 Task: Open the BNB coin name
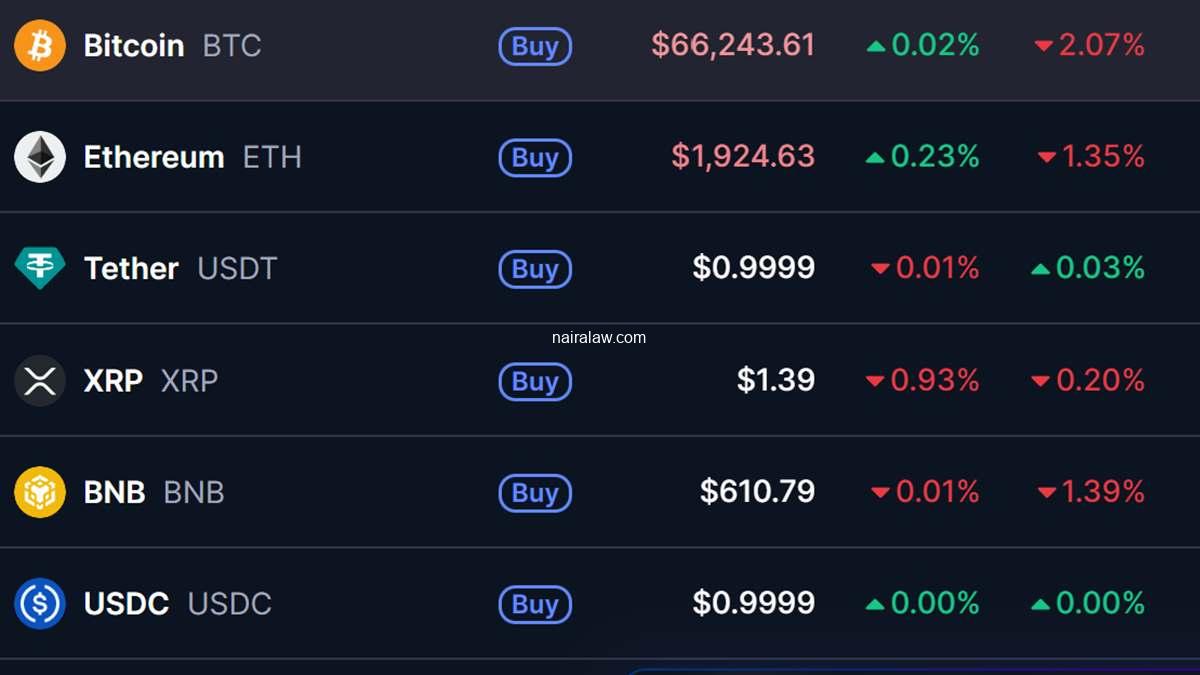(115, 492)
